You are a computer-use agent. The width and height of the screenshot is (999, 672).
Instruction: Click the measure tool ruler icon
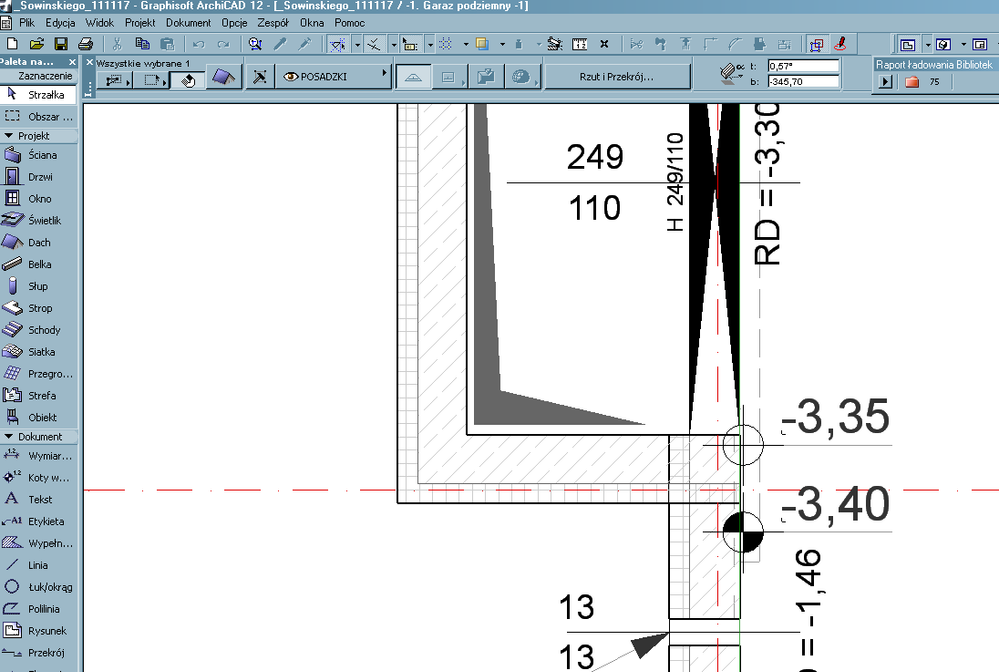click(579, 44)
